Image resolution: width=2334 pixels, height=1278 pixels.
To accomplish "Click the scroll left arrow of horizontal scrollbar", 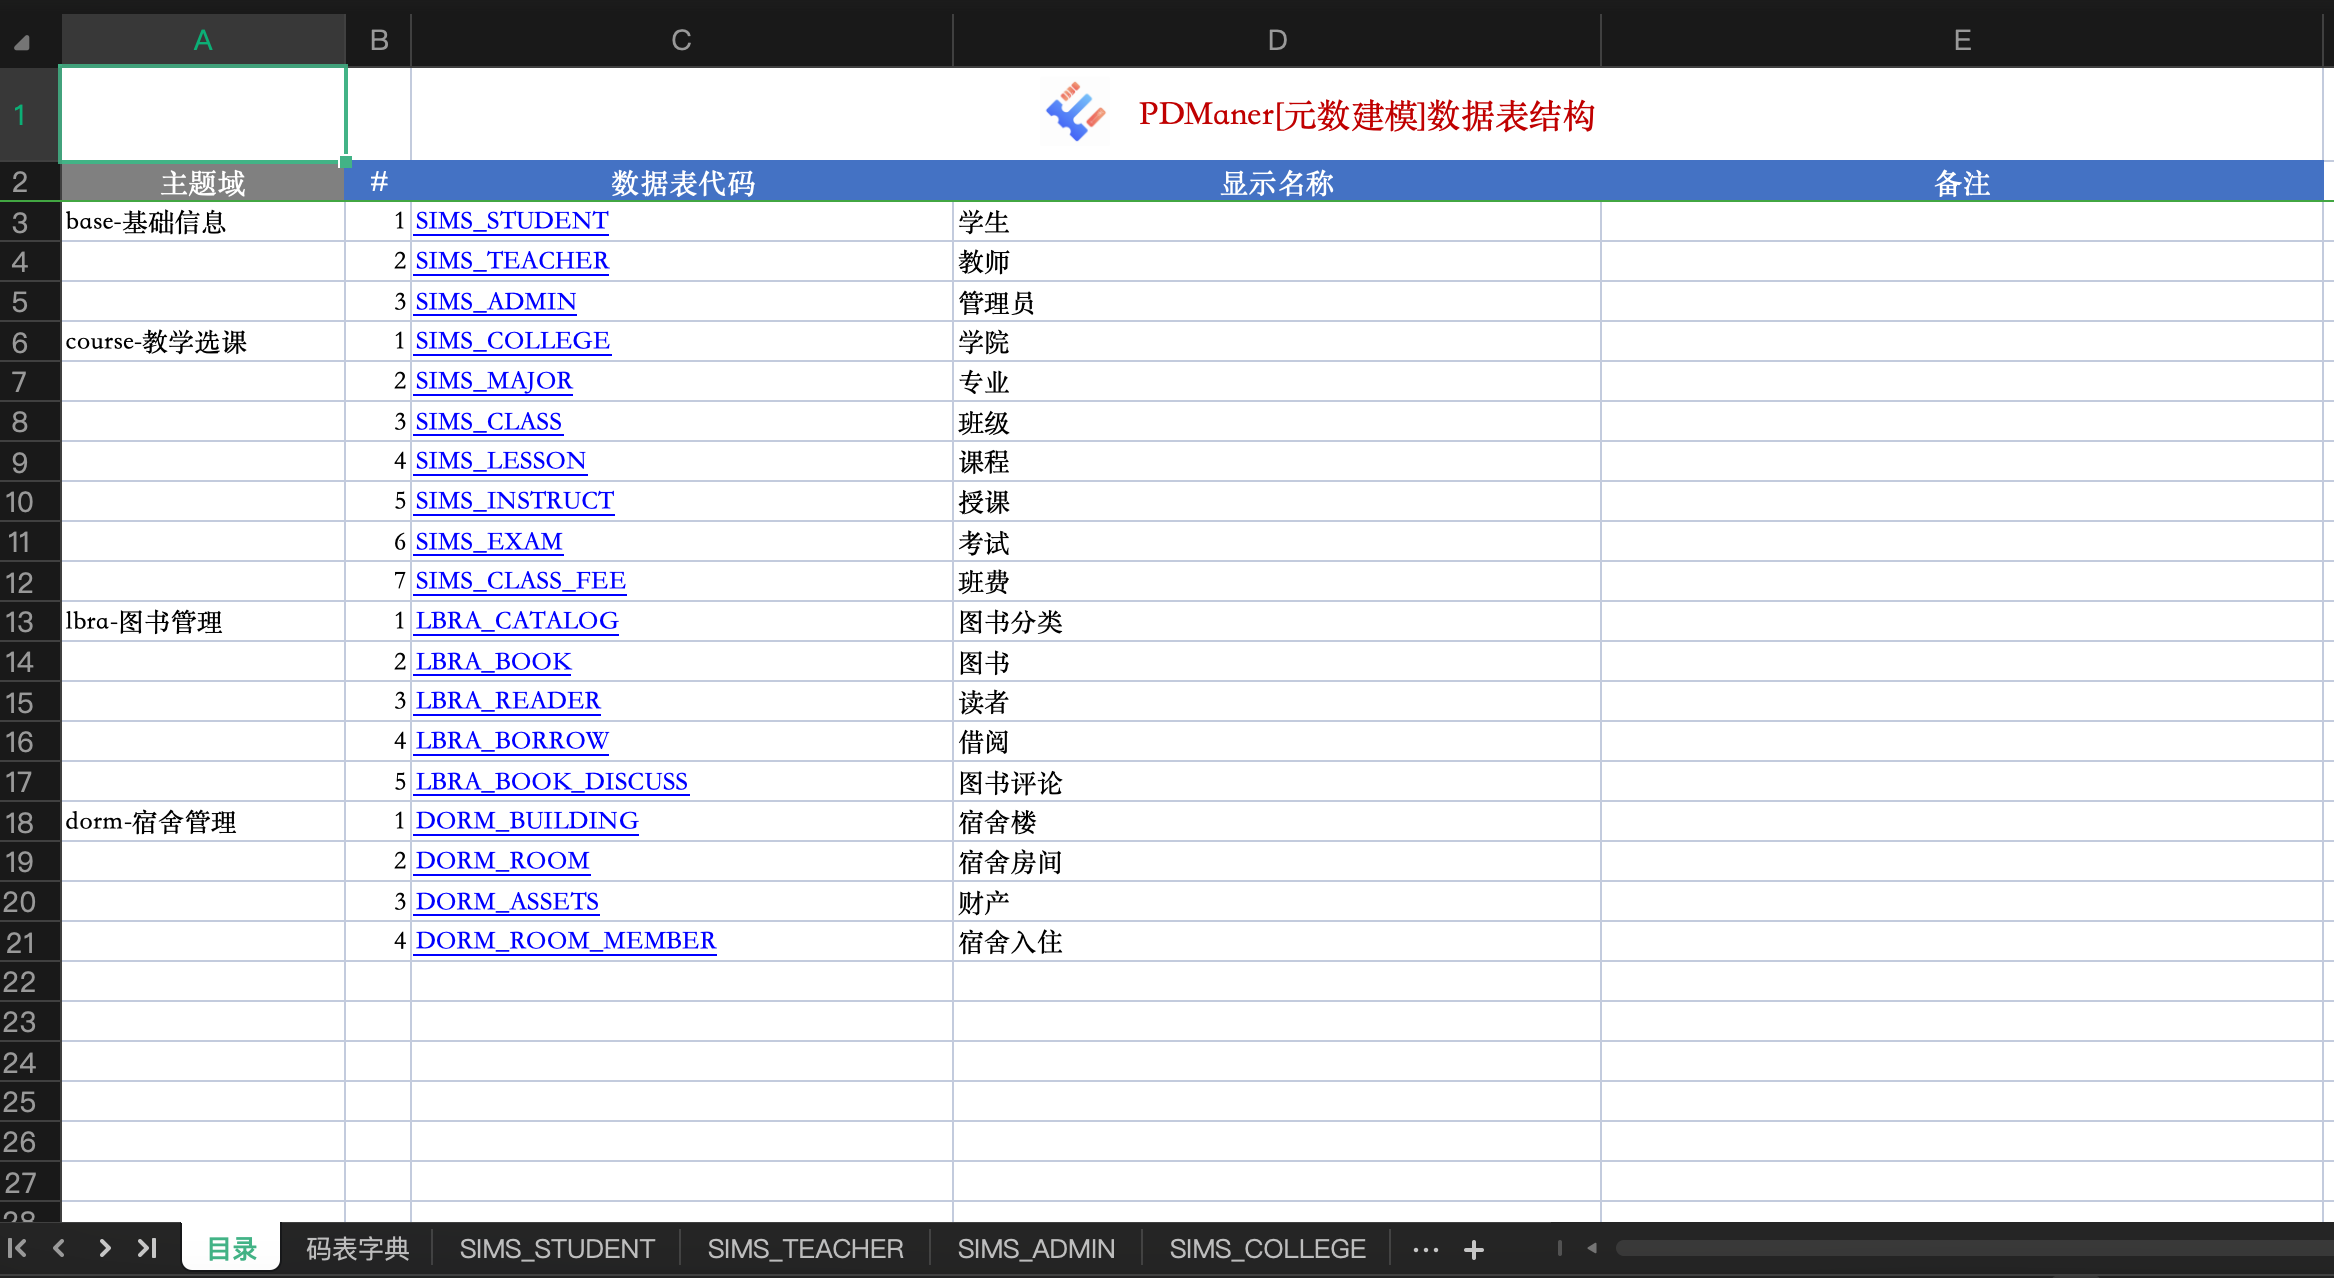I will tap(1592, 1248).
